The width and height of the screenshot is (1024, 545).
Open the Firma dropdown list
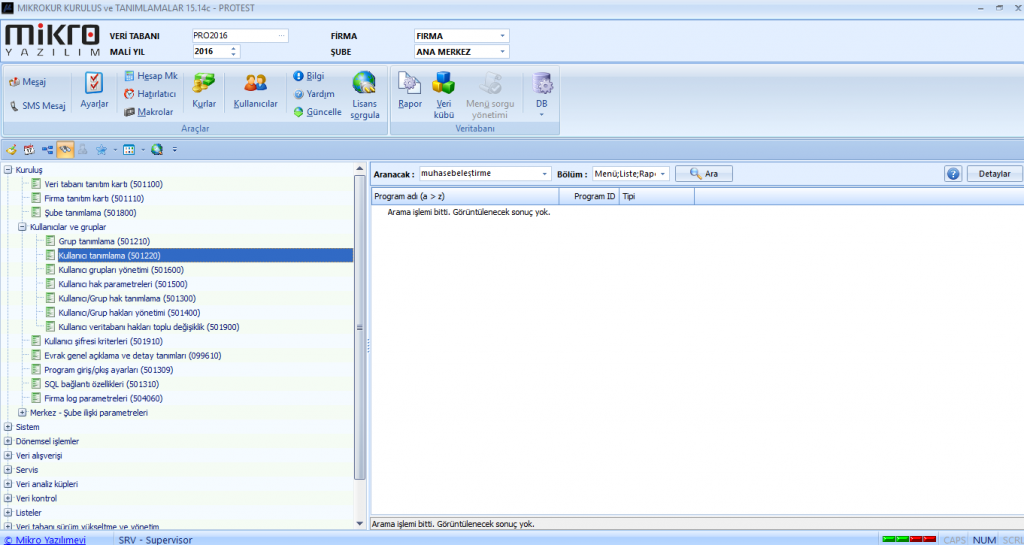click(x=502, y=36)
